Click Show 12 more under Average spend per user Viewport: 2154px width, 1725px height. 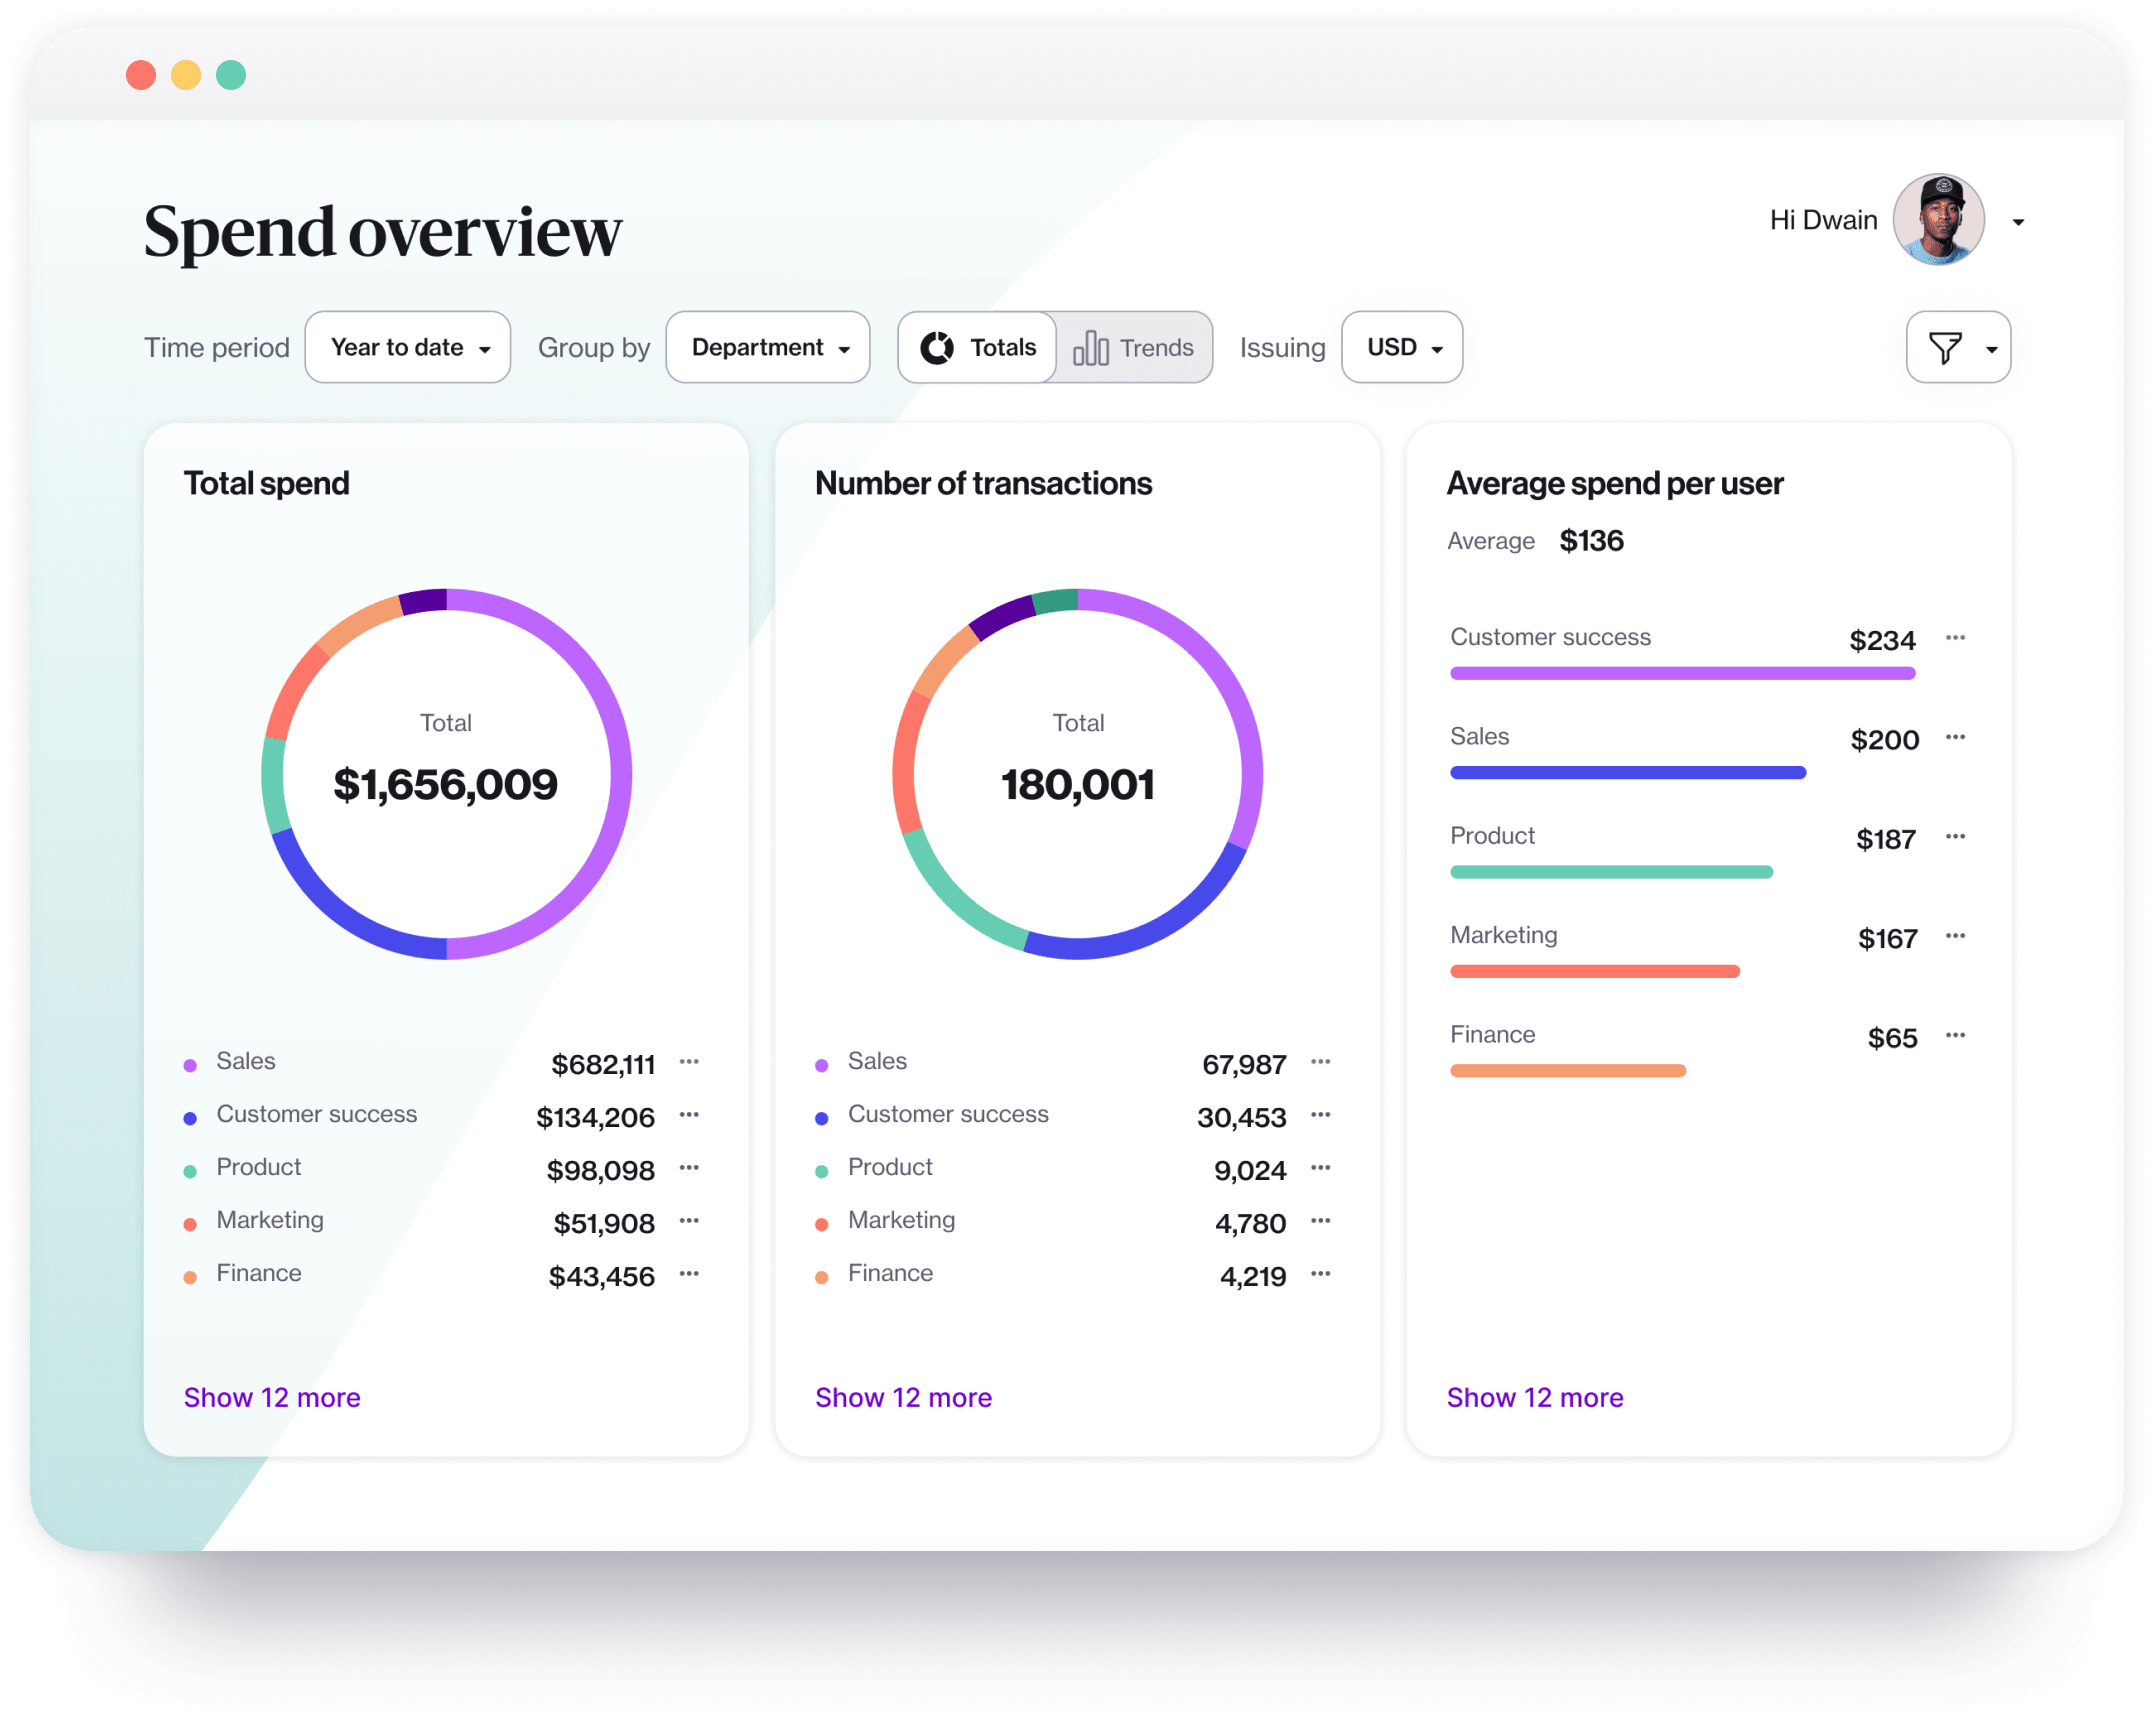(x=1535, y=1397)
